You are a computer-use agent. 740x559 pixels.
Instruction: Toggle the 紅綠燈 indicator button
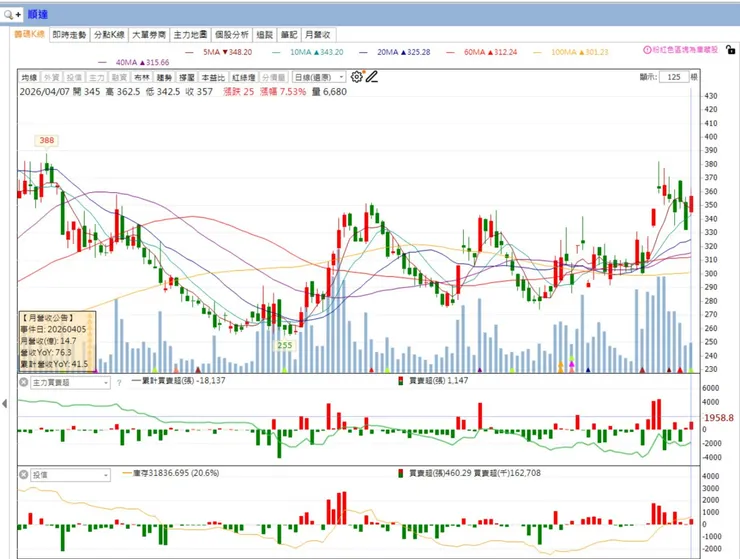244,77
